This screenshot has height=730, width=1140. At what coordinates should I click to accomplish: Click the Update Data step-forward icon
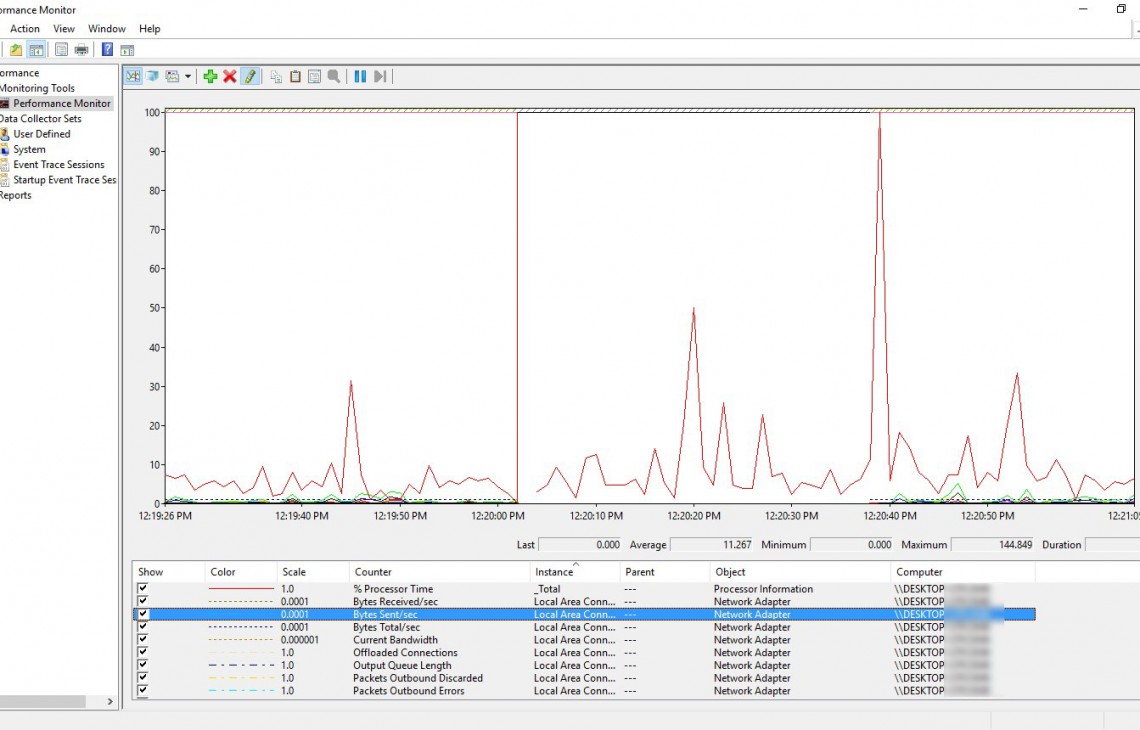(x=380, y=76)
